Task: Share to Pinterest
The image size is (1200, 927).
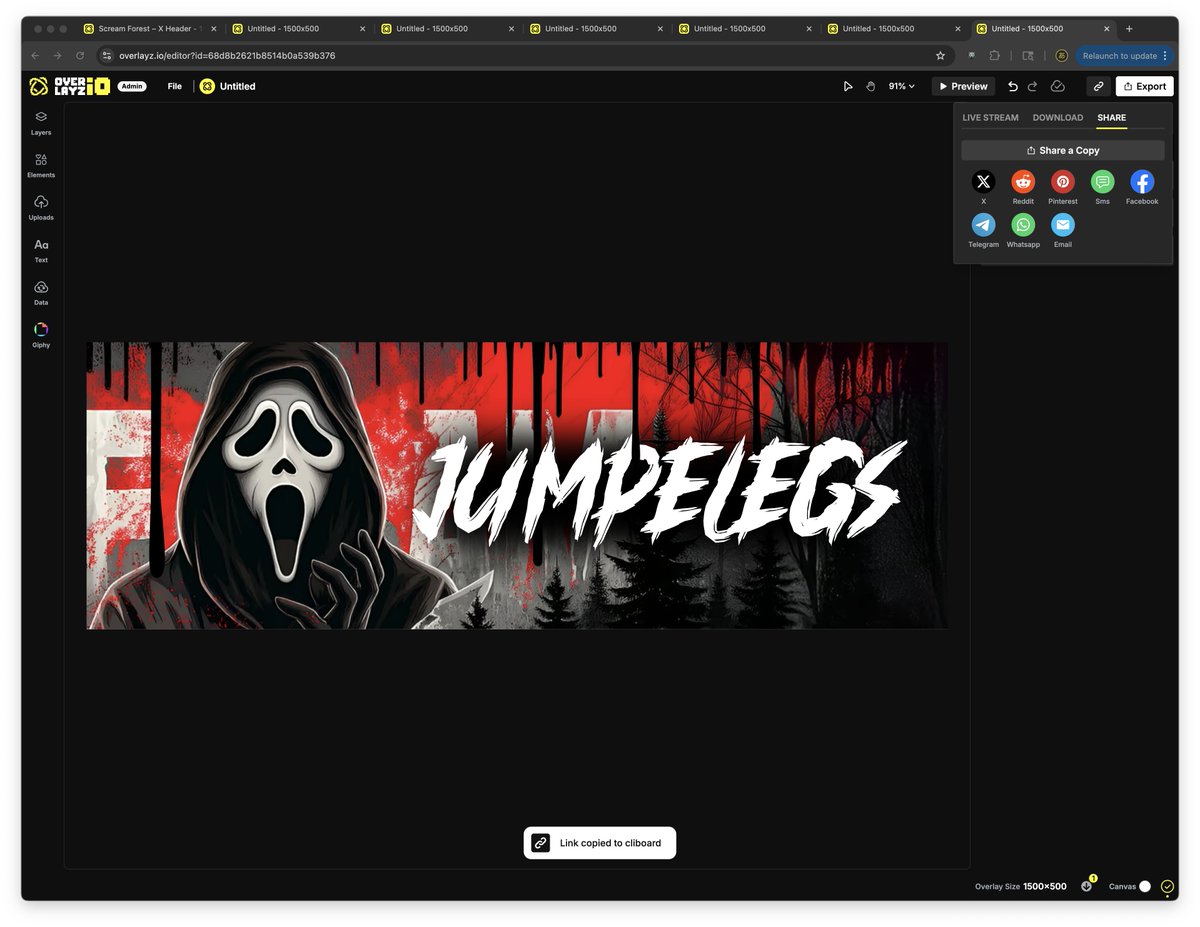Action: click(1063, 181)
